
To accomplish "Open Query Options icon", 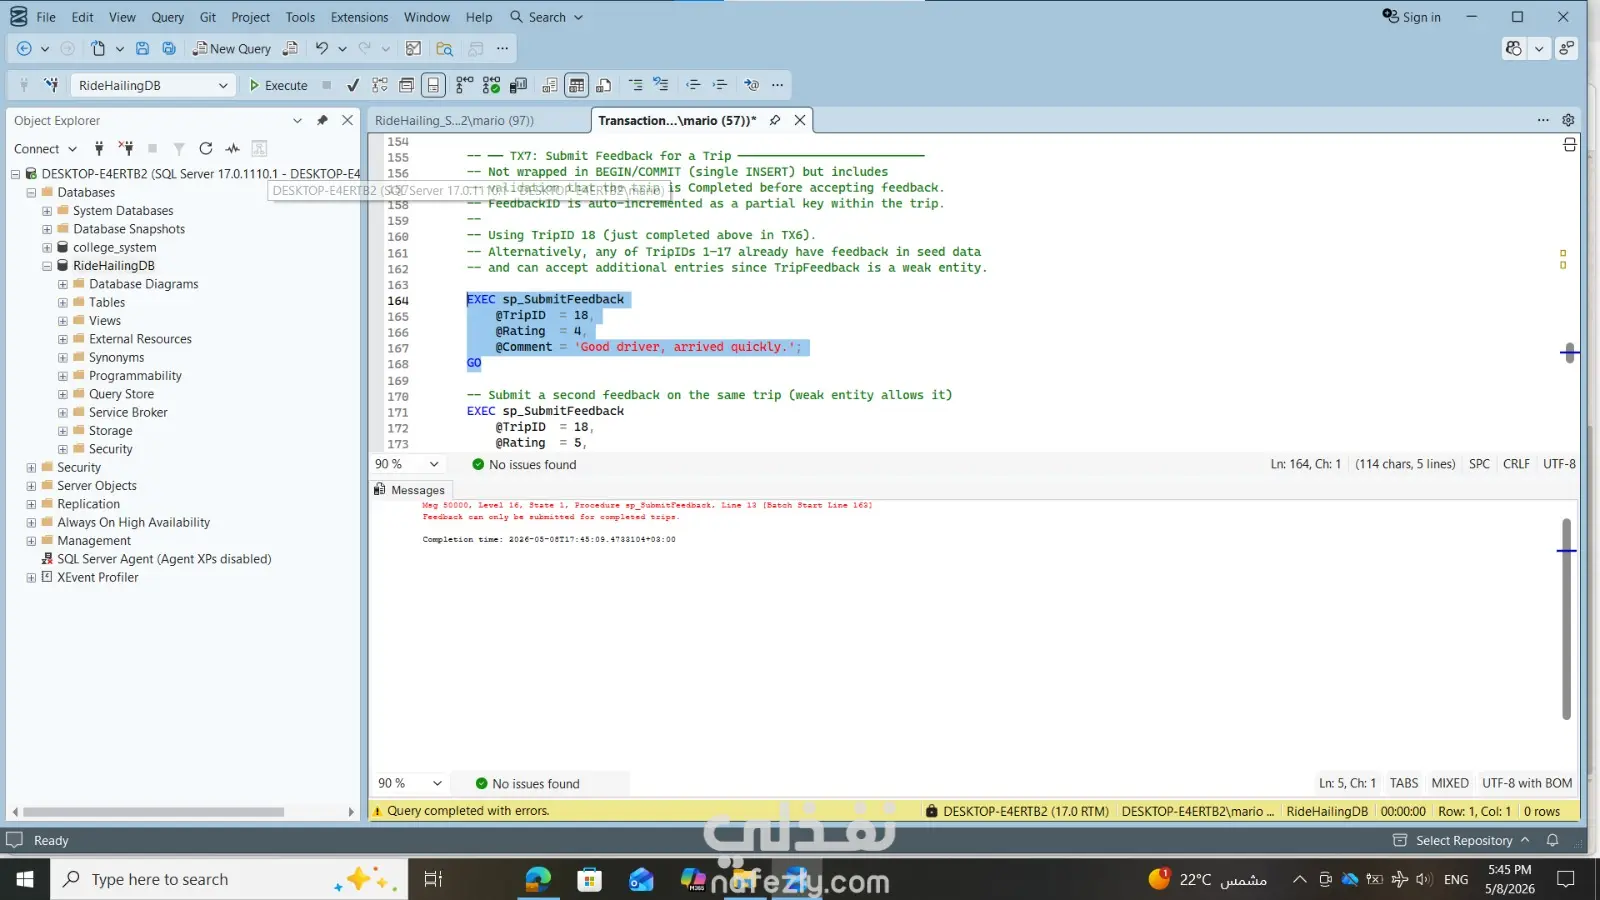I will (407, 85).
